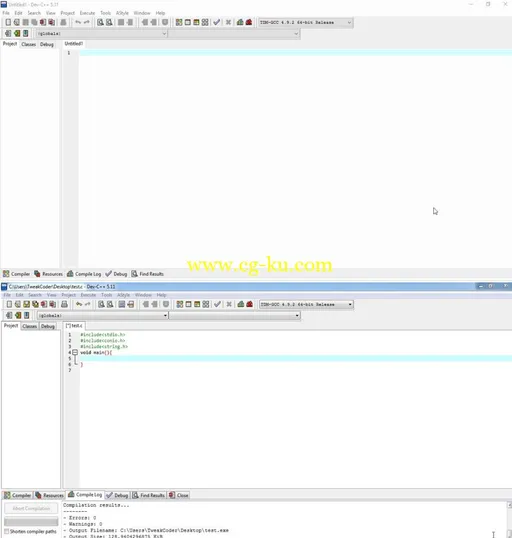Screen dimensions: 512x538
Task: Open Resources tab in Untitled1 bottom bar
Action: (48, 274)
